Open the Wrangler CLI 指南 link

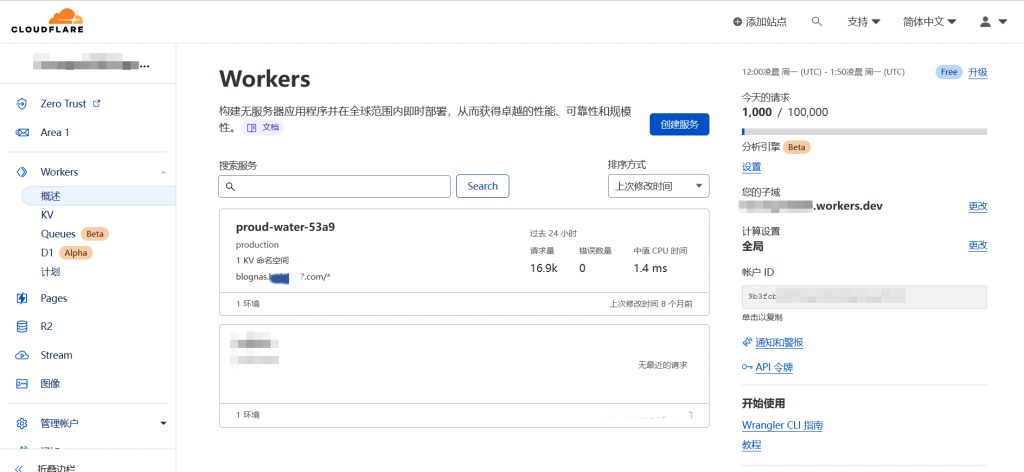[782, 426]
